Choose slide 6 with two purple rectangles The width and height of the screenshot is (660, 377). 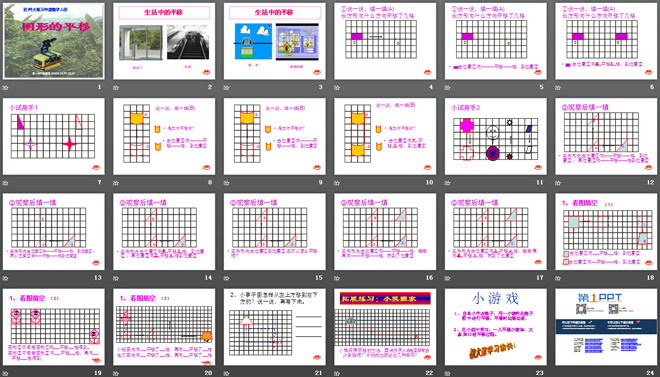[606, 41]
